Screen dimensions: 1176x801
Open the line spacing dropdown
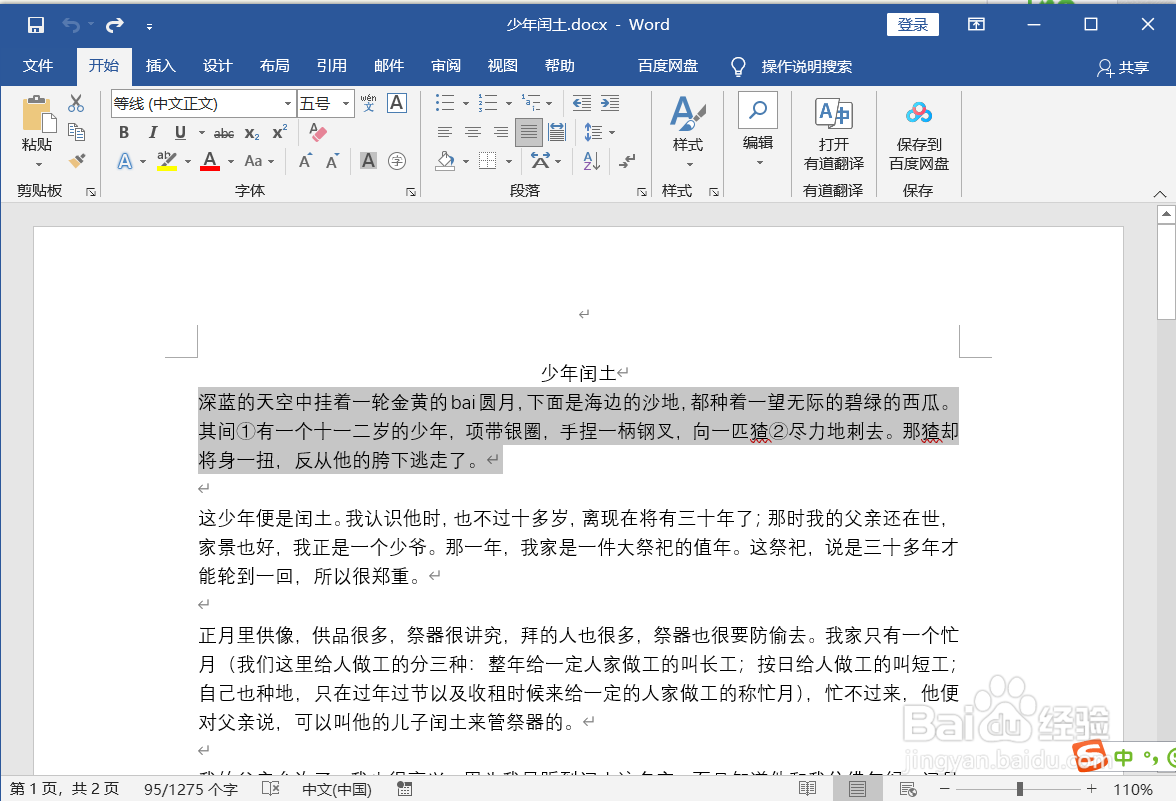coord(598,132)
